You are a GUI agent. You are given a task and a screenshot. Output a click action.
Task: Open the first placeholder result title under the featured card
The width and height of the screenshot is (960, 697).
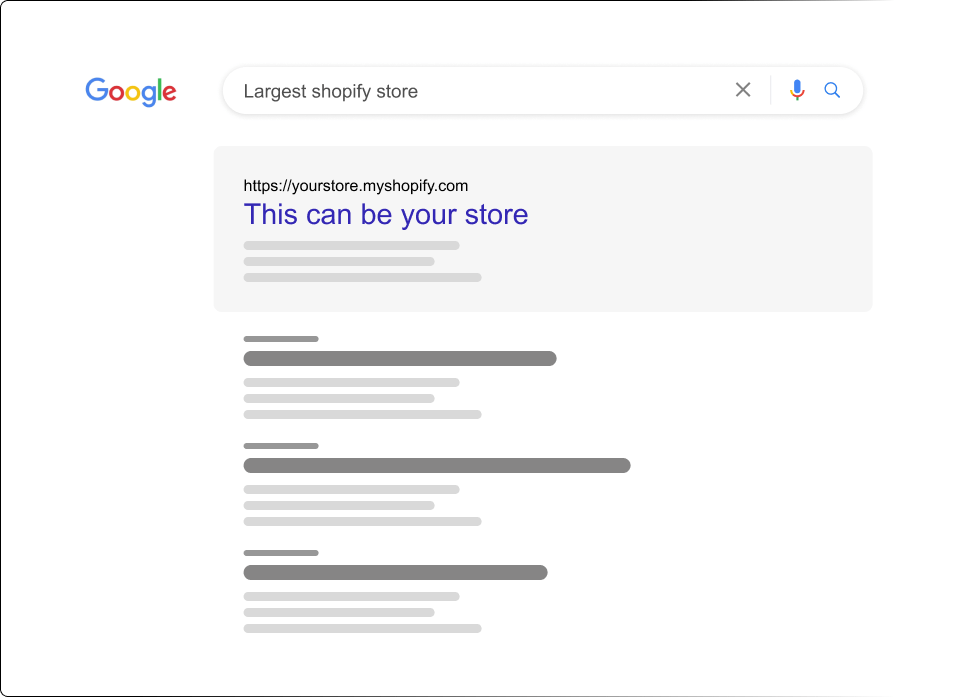click(400, 358)
